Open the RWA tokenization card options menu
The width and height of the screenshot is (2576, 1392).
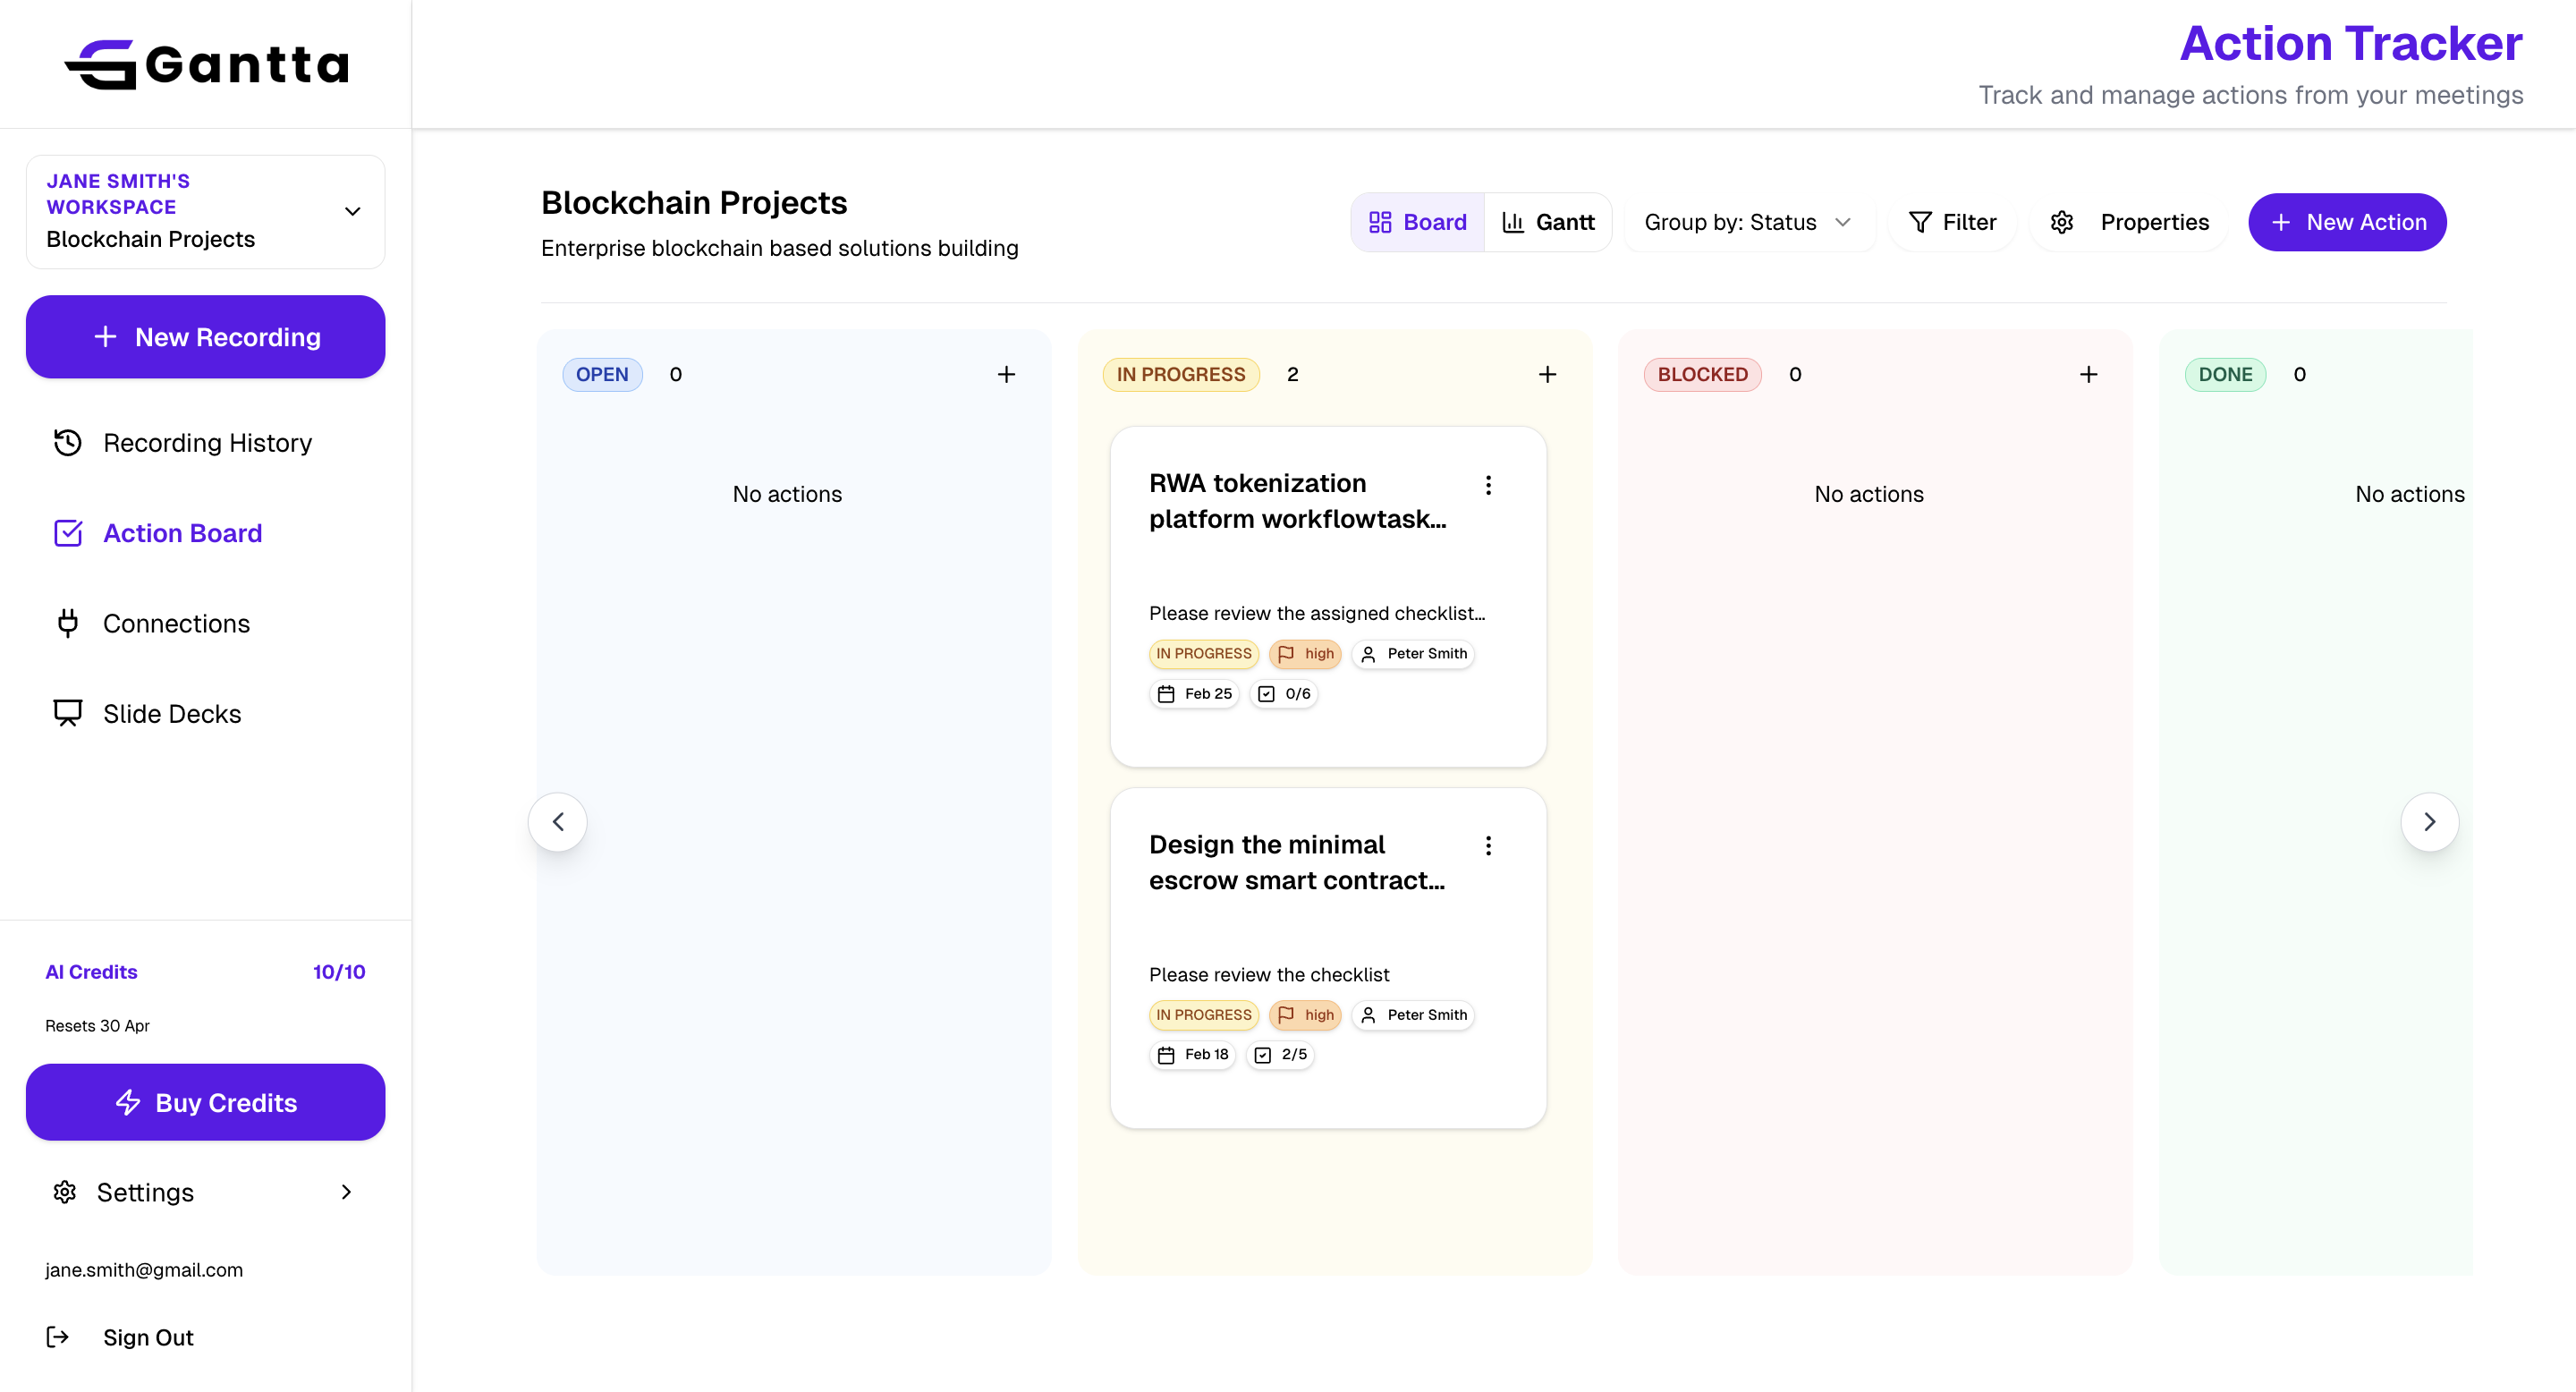coord(1488,485)
